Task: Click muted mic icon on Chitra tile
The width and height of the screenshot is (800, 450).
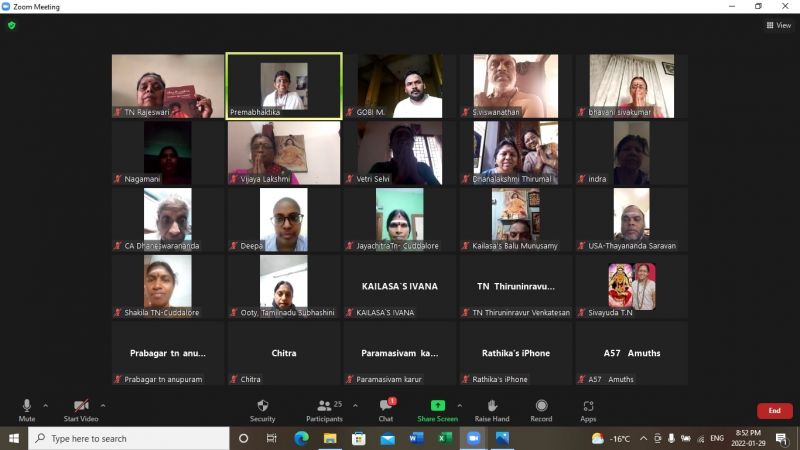Action: click(x=234, y=380)
